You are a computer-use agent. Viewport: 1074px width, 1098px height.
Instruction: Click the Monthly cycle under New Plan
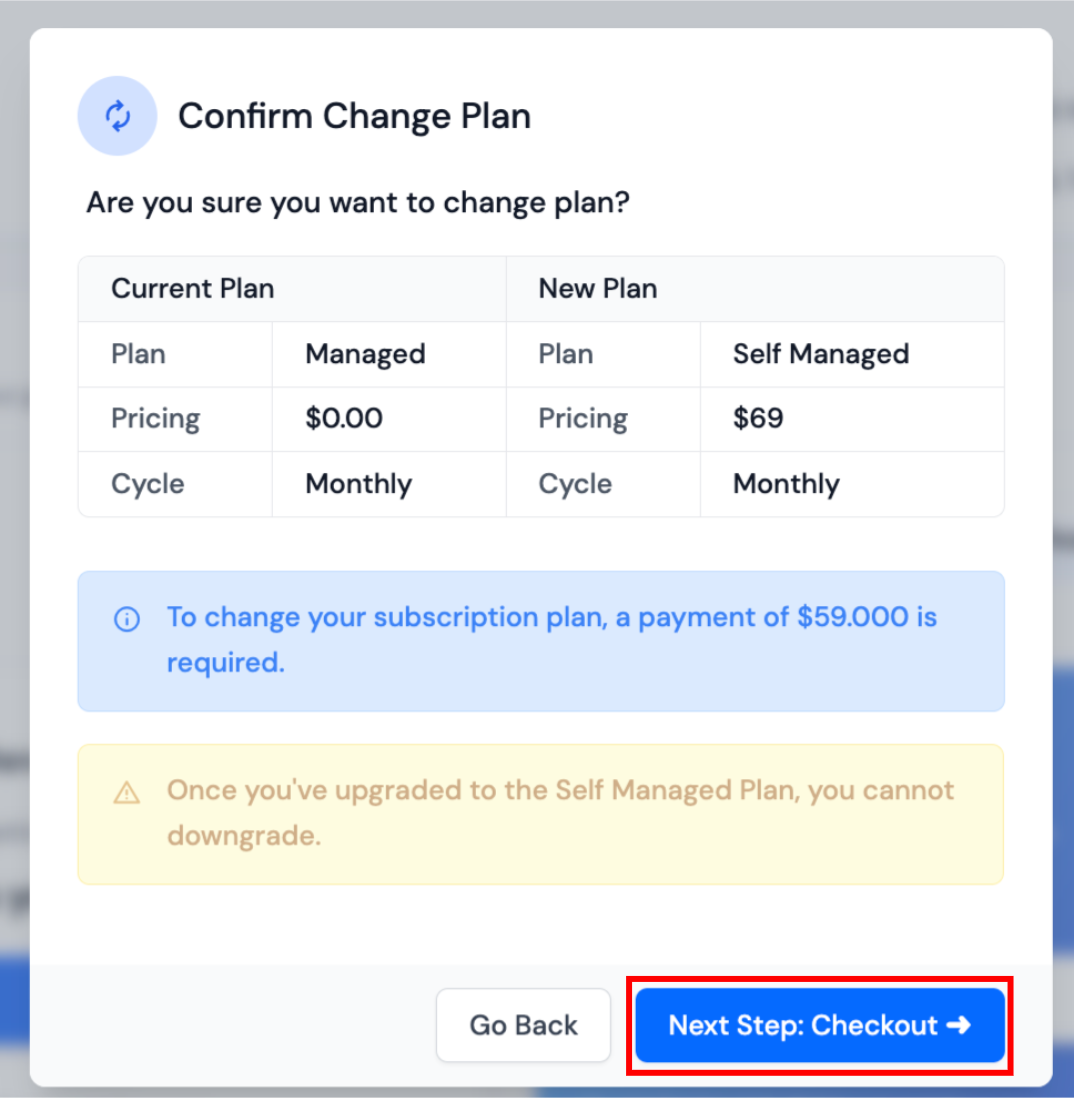[786, 484]
